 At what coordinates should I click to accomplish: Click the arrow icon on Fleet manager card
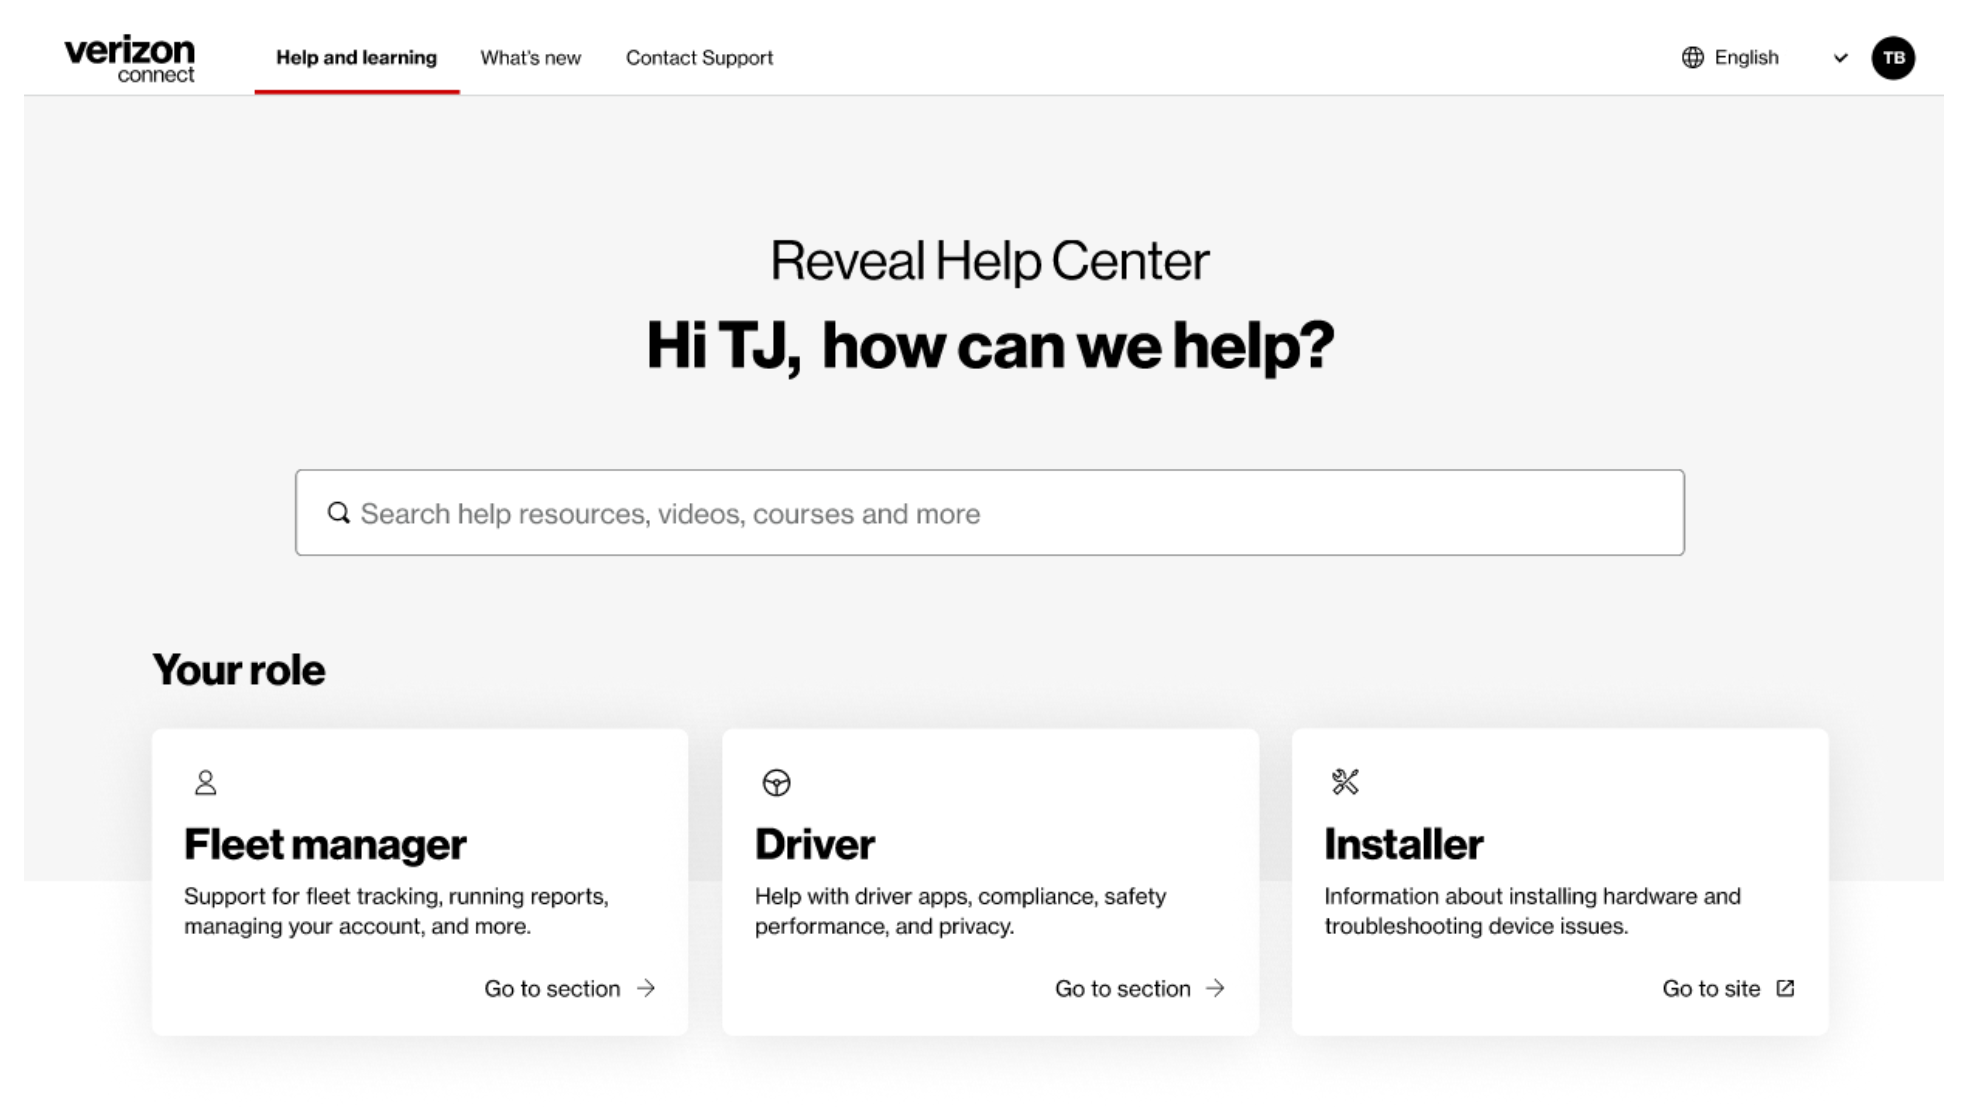[646, 988]
